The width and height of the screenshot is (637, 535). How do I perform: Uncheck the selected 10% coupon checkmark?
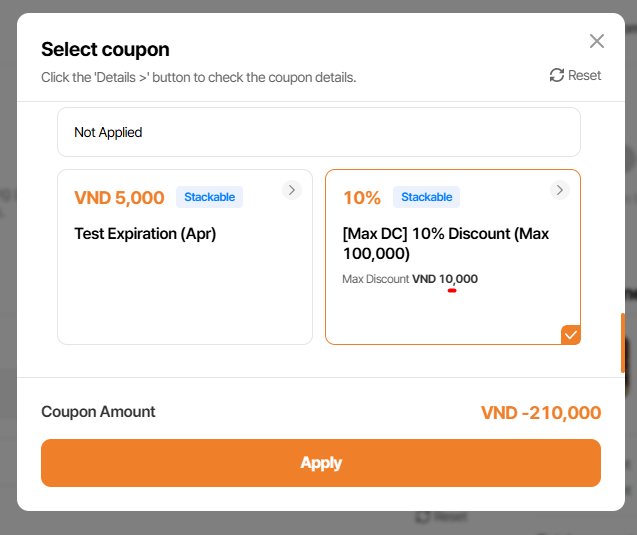570,335
